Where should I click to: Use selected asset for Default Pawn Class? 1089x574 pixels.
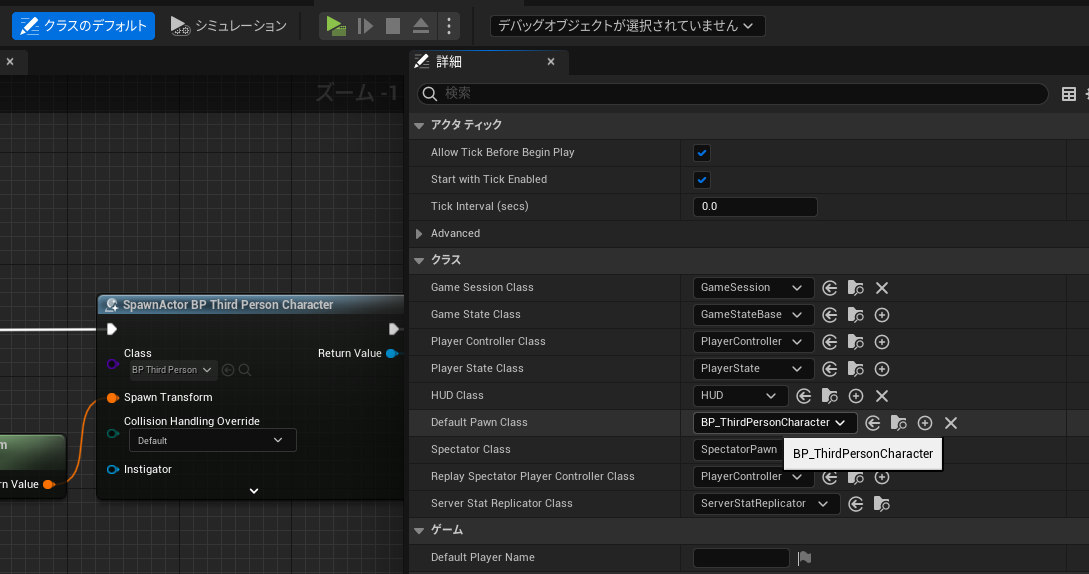(873, 423)
